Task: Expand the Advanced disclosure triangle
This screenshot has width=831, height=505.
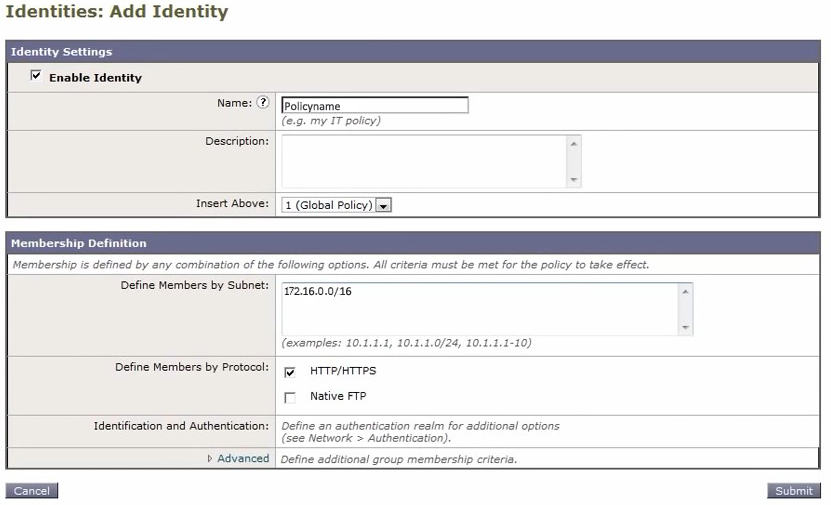Action: coord(210,459)
